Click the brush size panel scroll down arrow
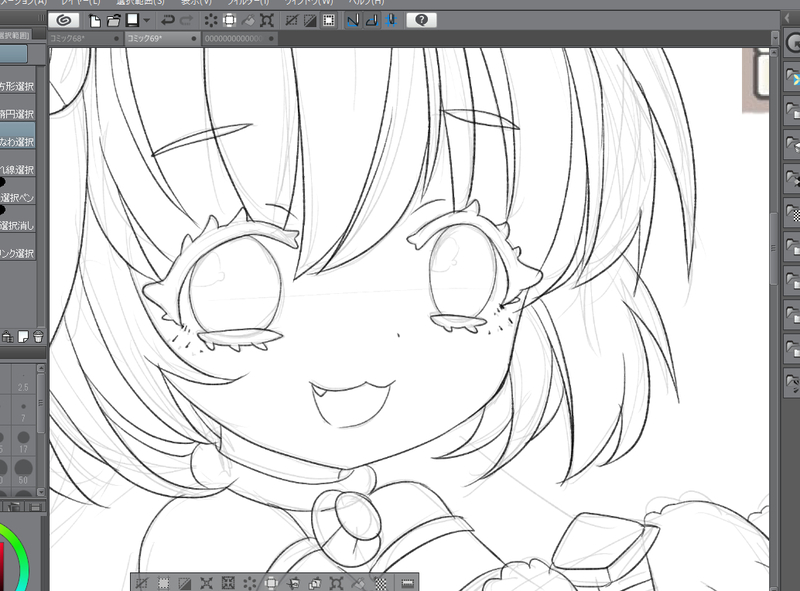Image resolution: width=800 pixels, height=591 pixels. pyautogui.click(x=41, y=492)
